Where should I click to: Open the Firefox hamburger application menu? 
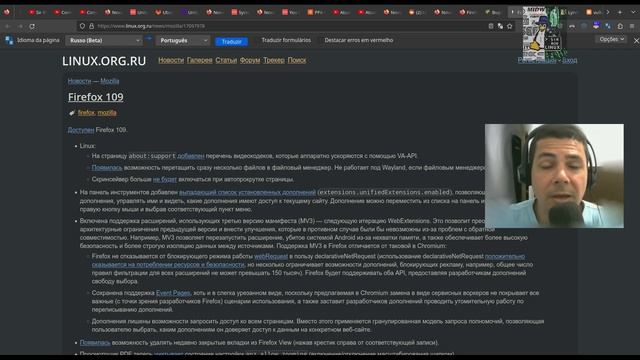point(632,26)
